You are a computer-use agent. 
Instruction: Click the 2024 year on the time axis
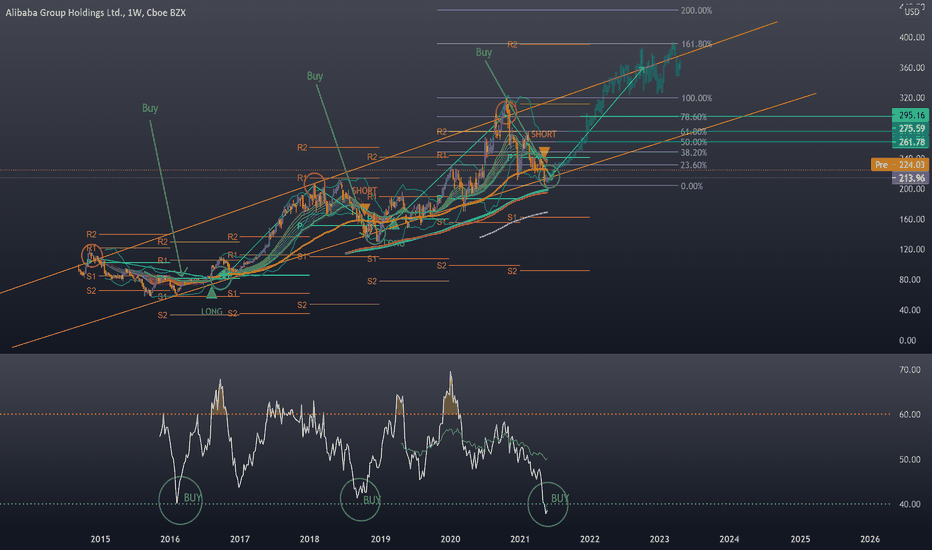coord(729,539)
